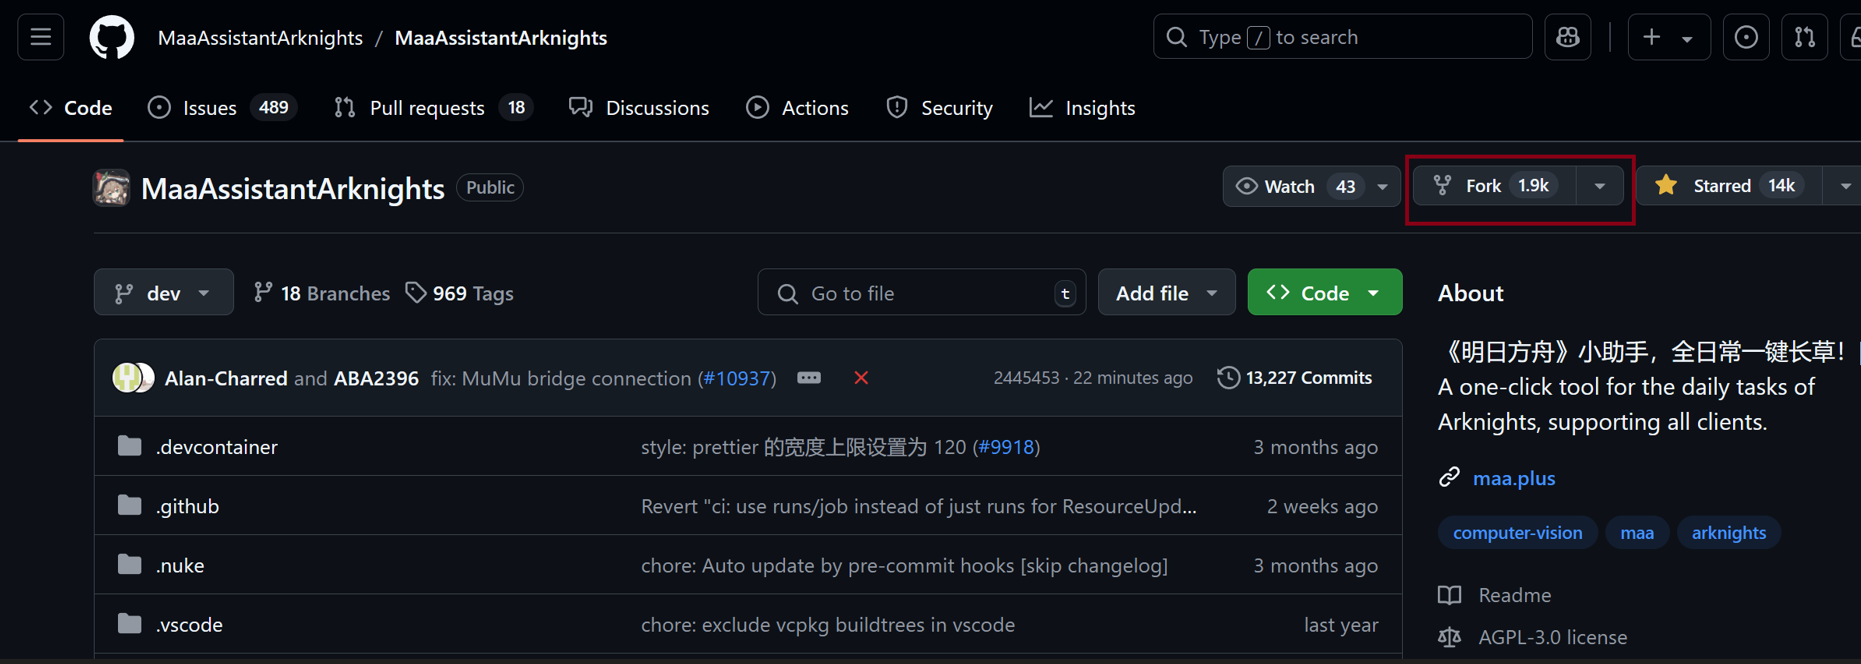The width and height of the screenshot is (1861, 664).
Task: Open the .devcontainer folder name
Action: click(x=217, y=447)
